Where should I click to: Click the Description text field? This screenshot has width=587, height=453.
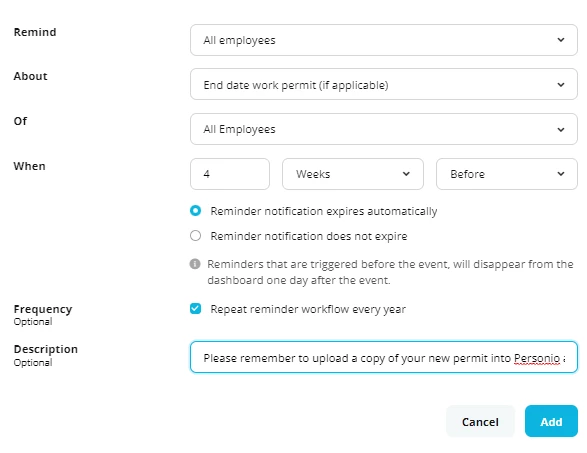point(384,357)
